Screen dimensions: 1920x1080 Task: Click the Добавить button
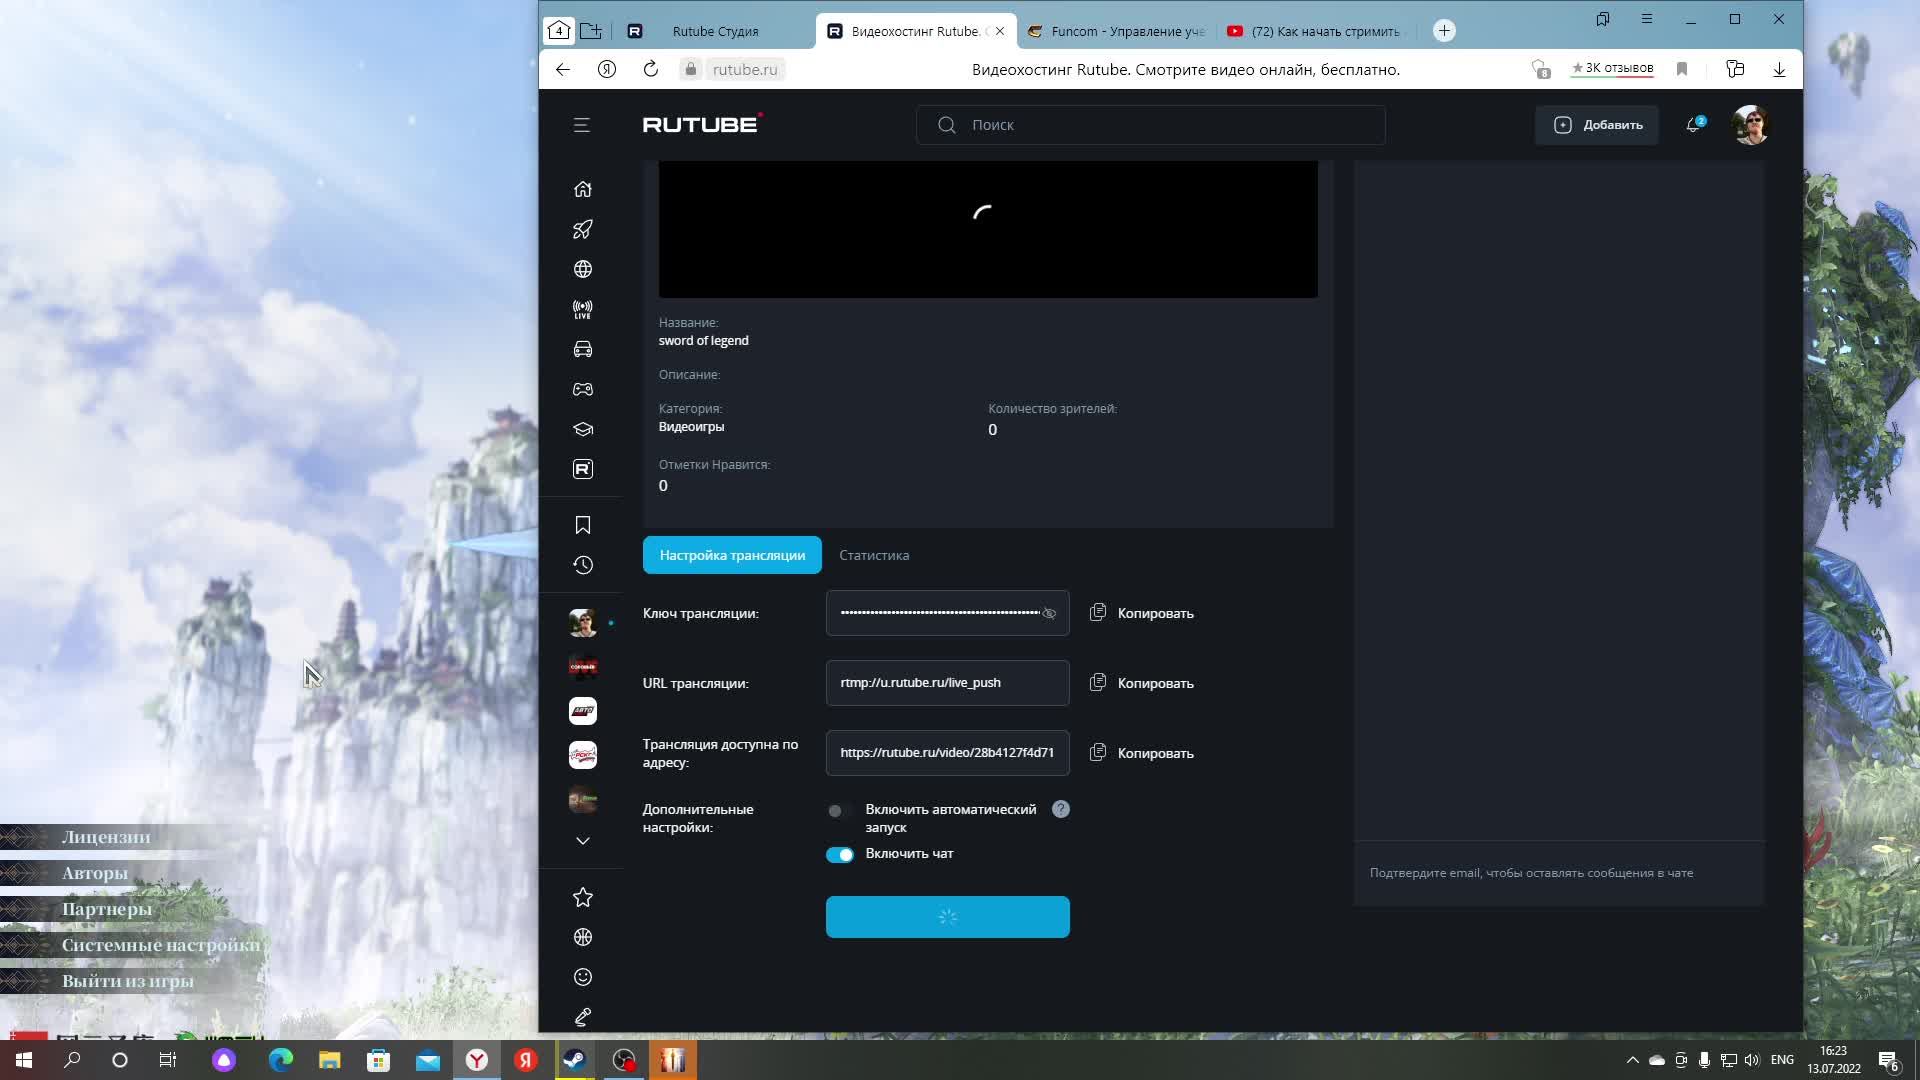[1597, 125]
